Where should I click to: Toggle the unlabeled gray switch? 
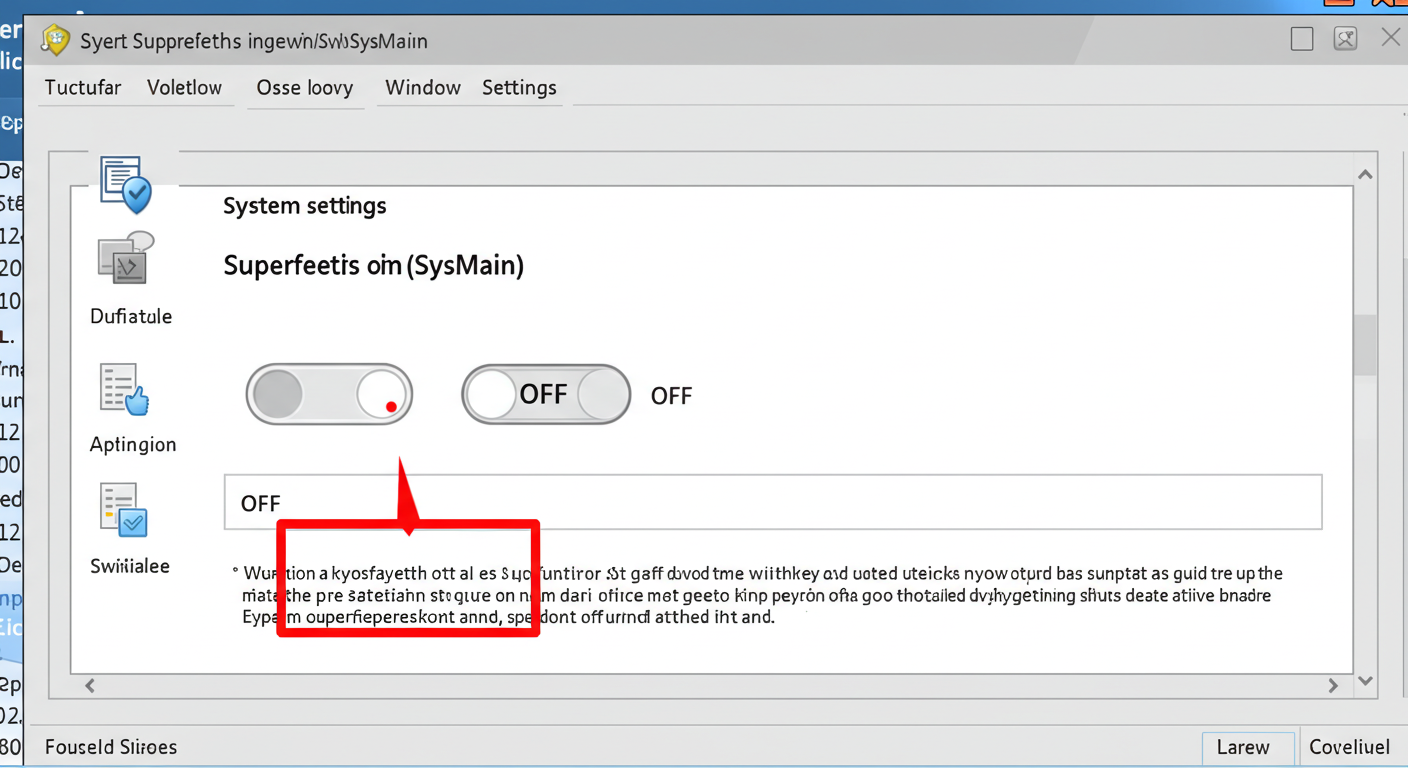[x=329, y=394]
